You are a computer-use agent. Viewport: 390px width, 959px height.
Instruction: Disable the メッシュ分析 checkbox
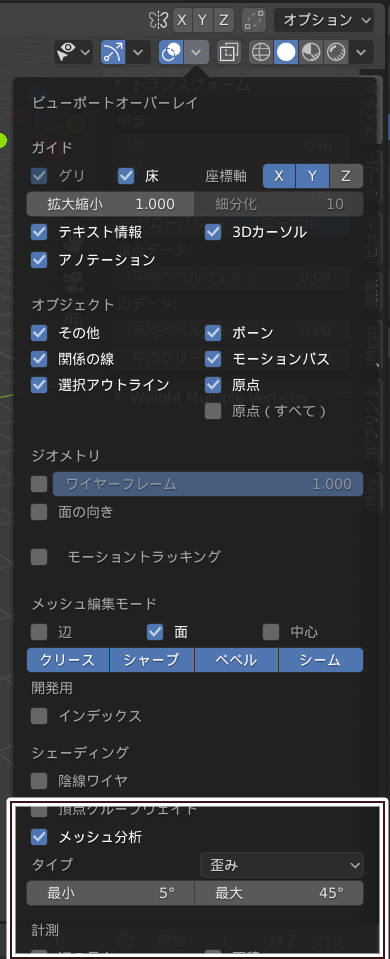[39, 837]
